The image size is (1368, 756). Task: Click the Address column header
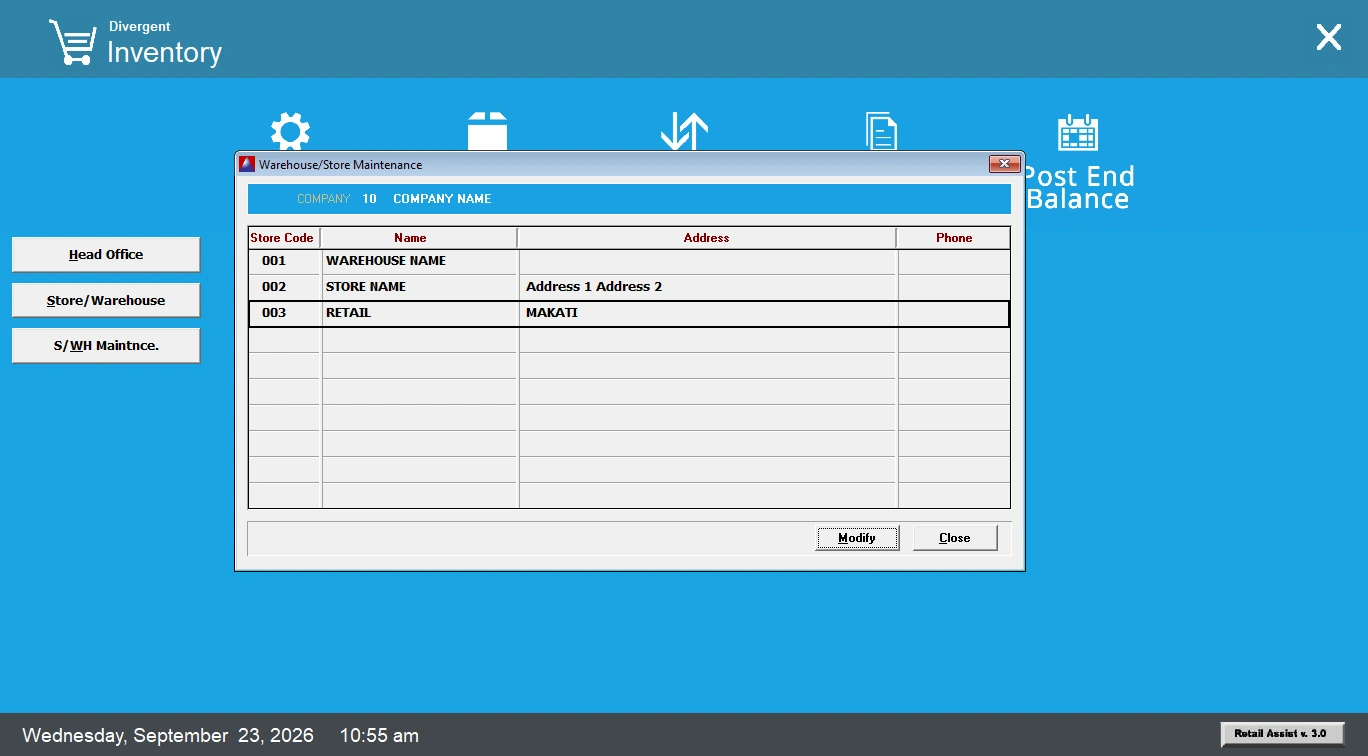707,238
